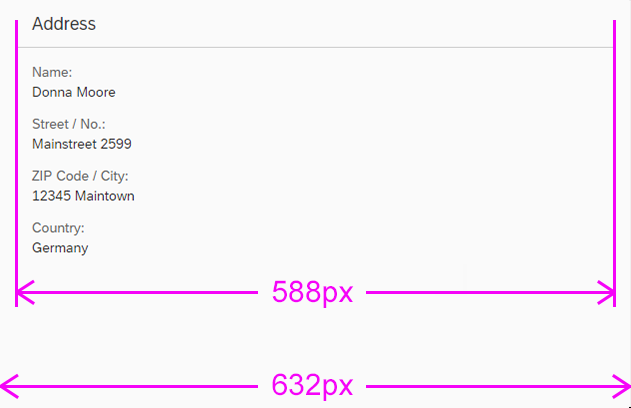Select the ZIP Code / City: label
Screen dimensions: 631x408
80,176
